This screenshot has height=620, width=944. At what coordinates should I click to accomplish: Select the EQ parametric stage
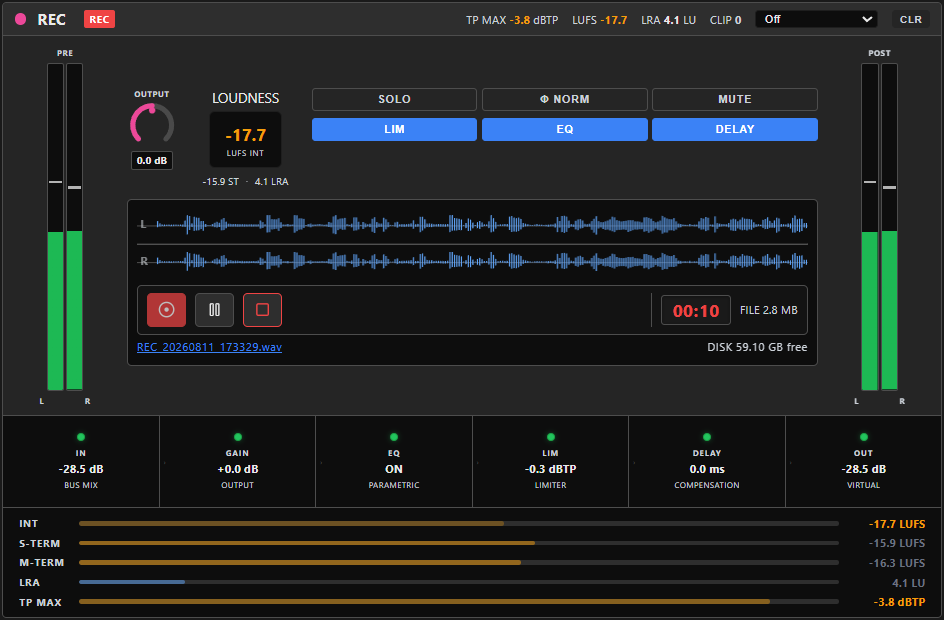(394, 461)
